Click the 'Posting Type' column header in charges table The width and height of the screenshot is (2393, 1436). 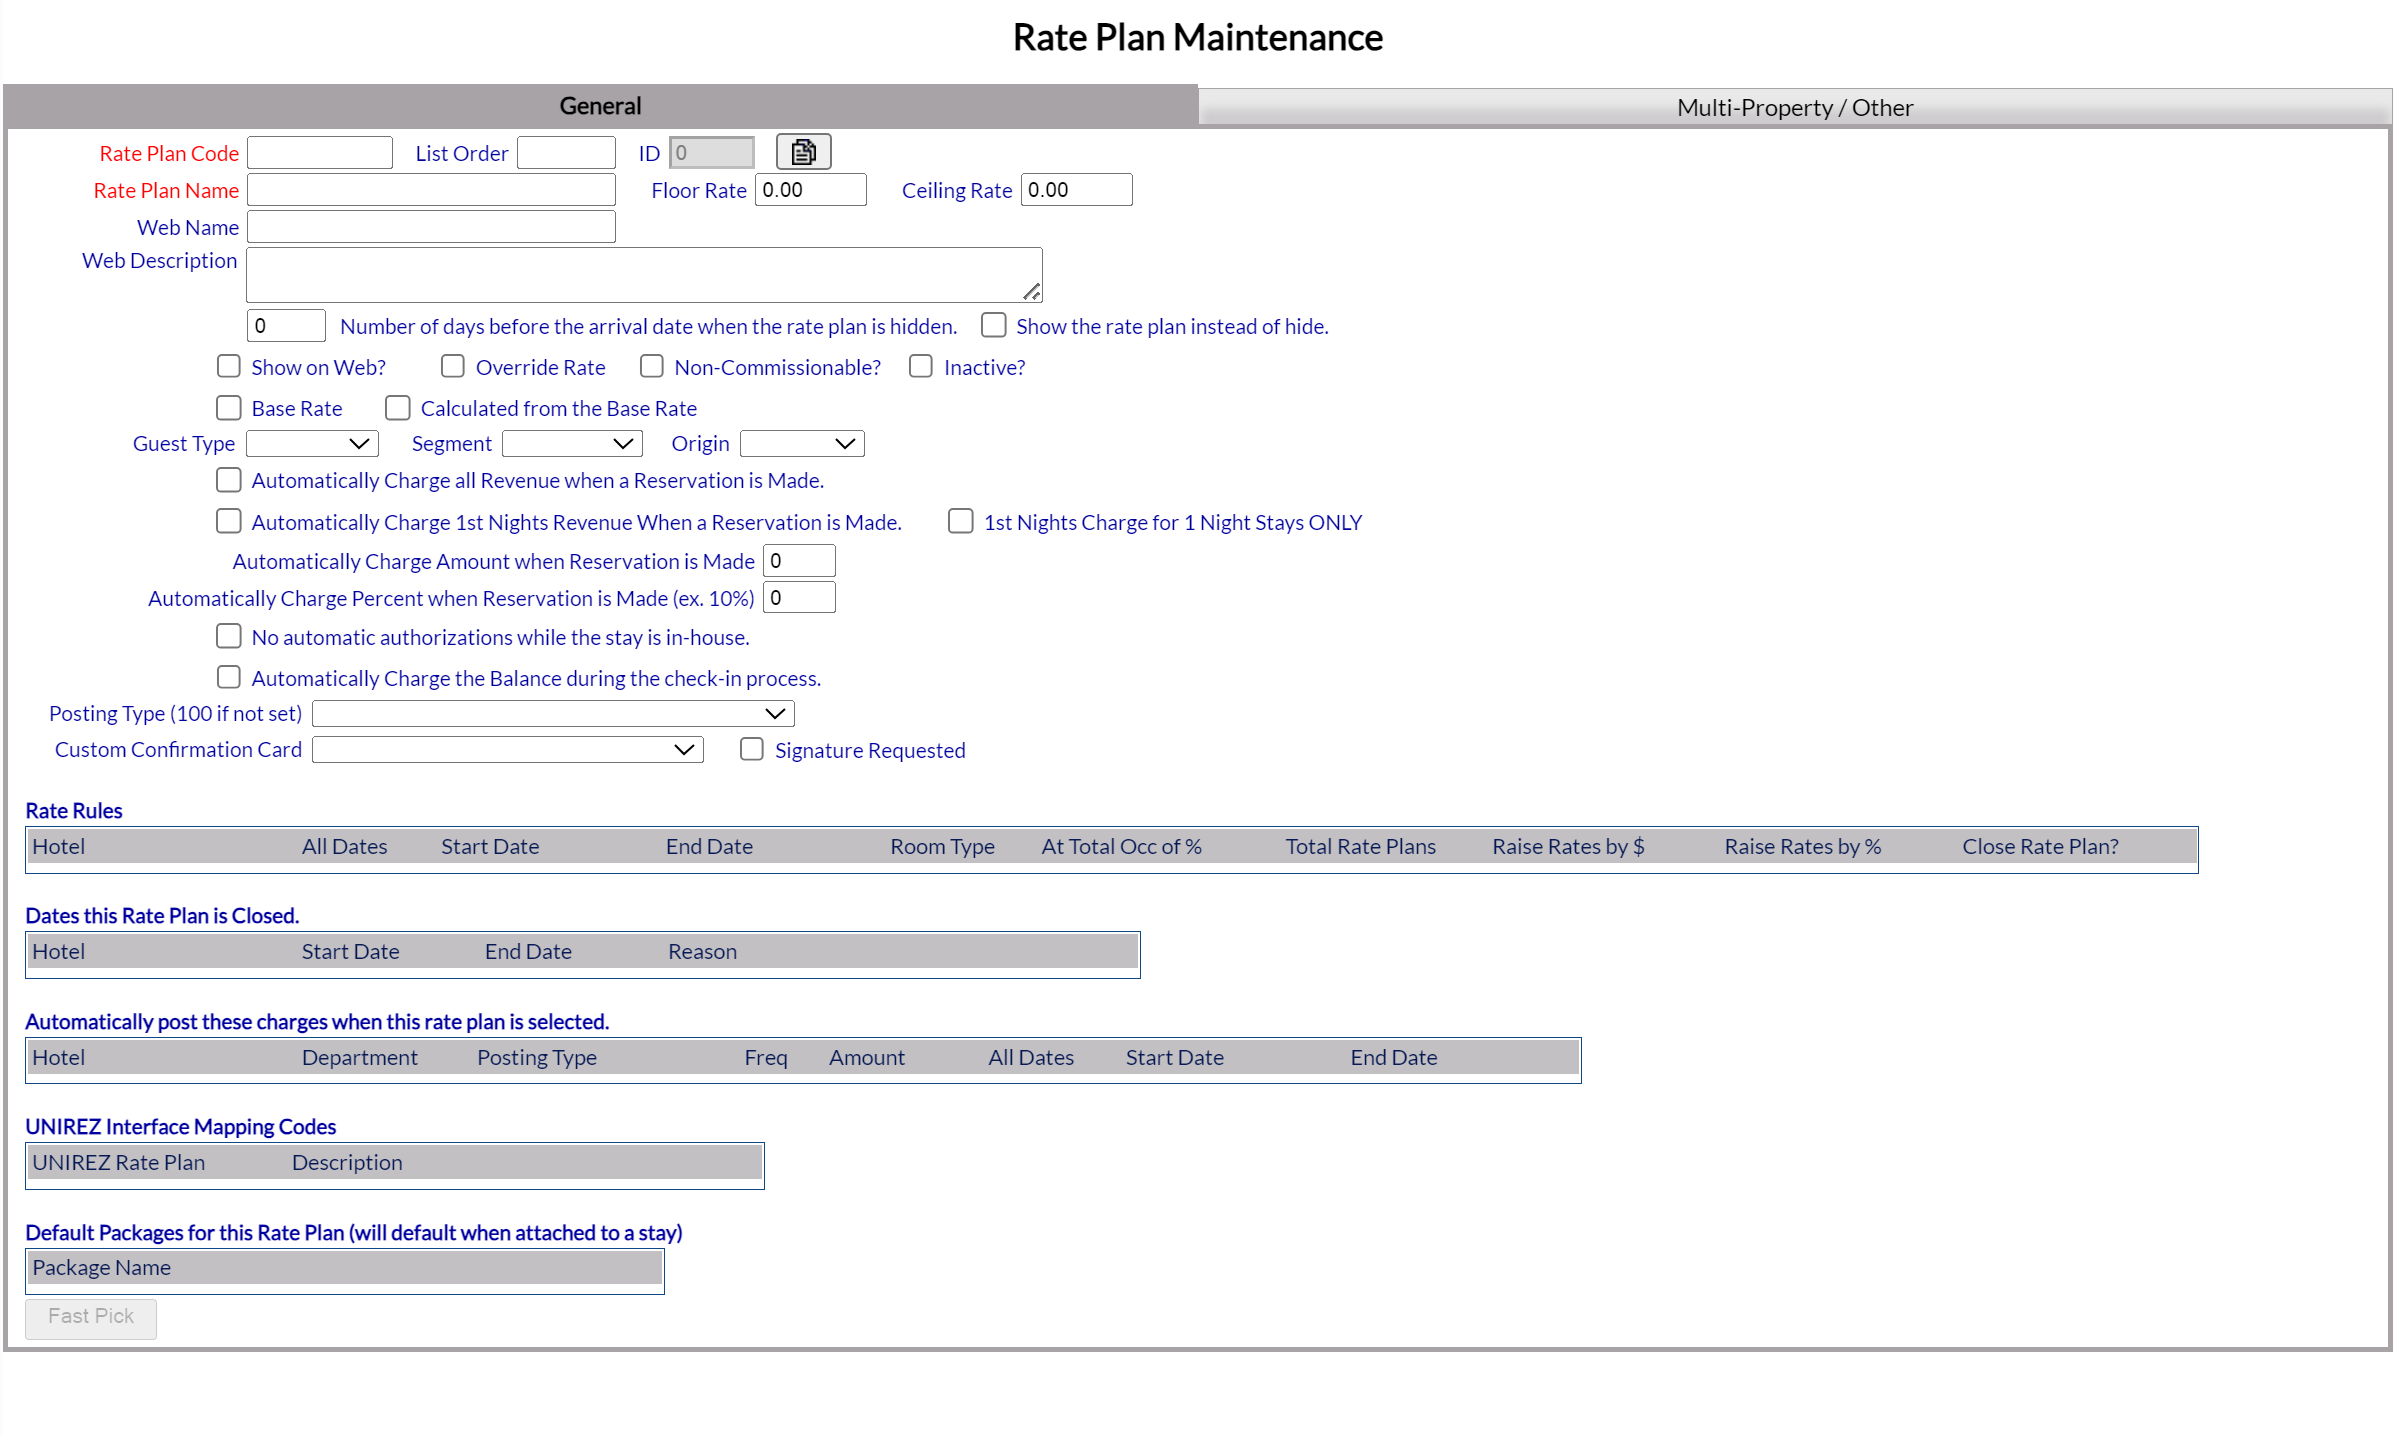click(537, 1057)
